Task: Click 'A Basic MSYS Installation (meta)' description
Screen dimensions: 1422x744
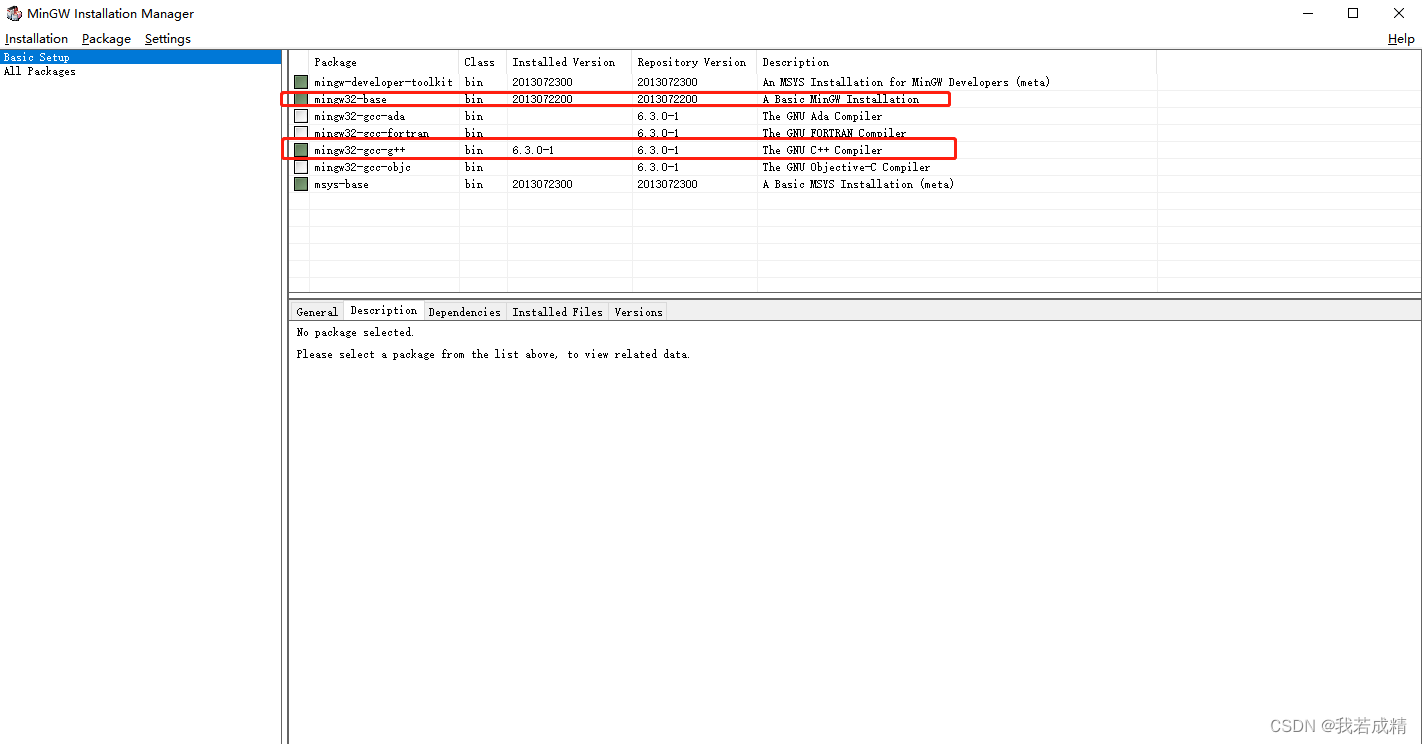Action: click(858, 184)
